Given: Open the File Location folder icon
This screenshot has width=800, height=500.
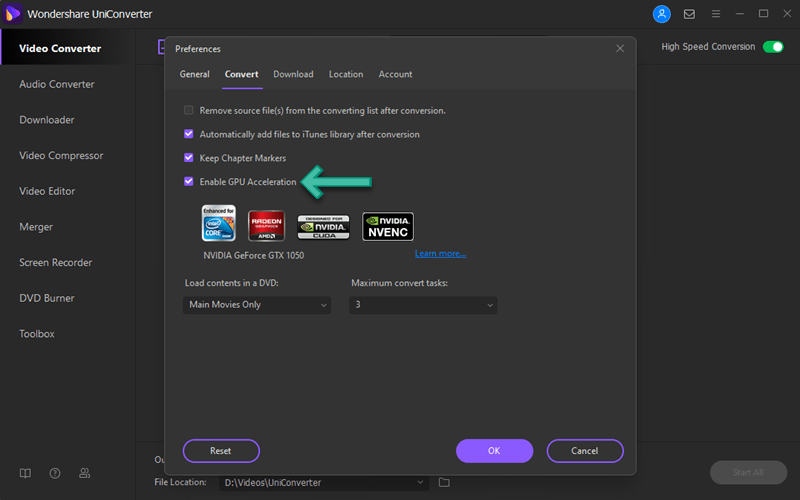Looking at the screenshot, I should [444, 482].
